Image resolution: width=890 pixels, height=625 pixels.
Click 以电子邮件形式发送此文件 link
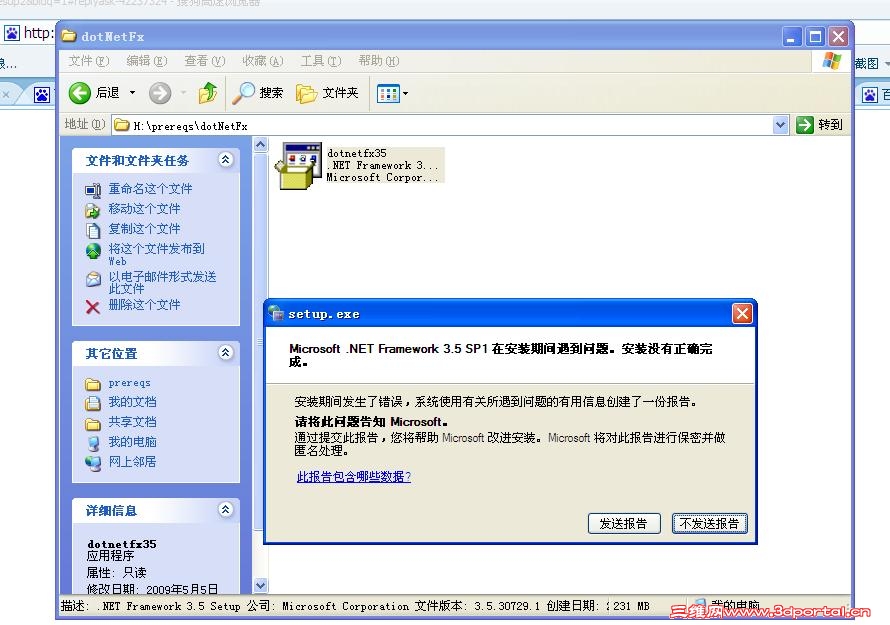pyautogui.click(x=162, y=282)
